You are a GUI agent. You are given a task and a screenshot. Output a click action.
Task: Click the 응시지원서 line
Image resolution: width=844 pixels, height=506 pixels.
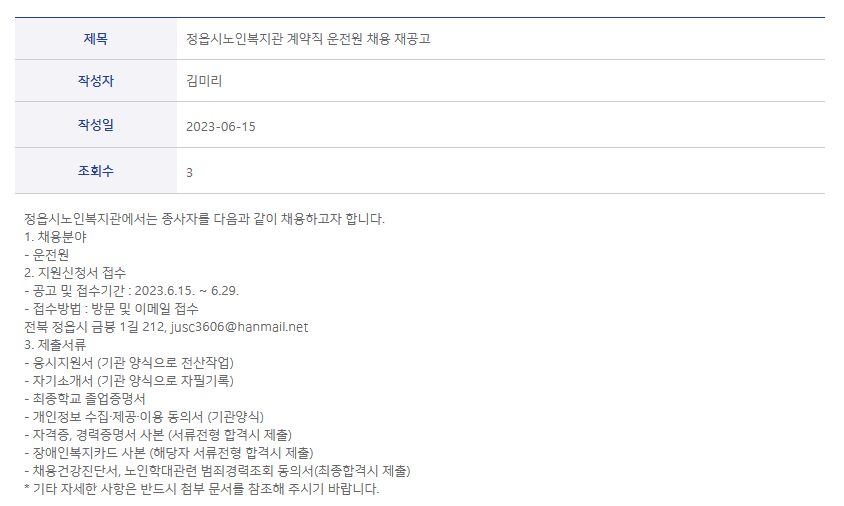129,363
